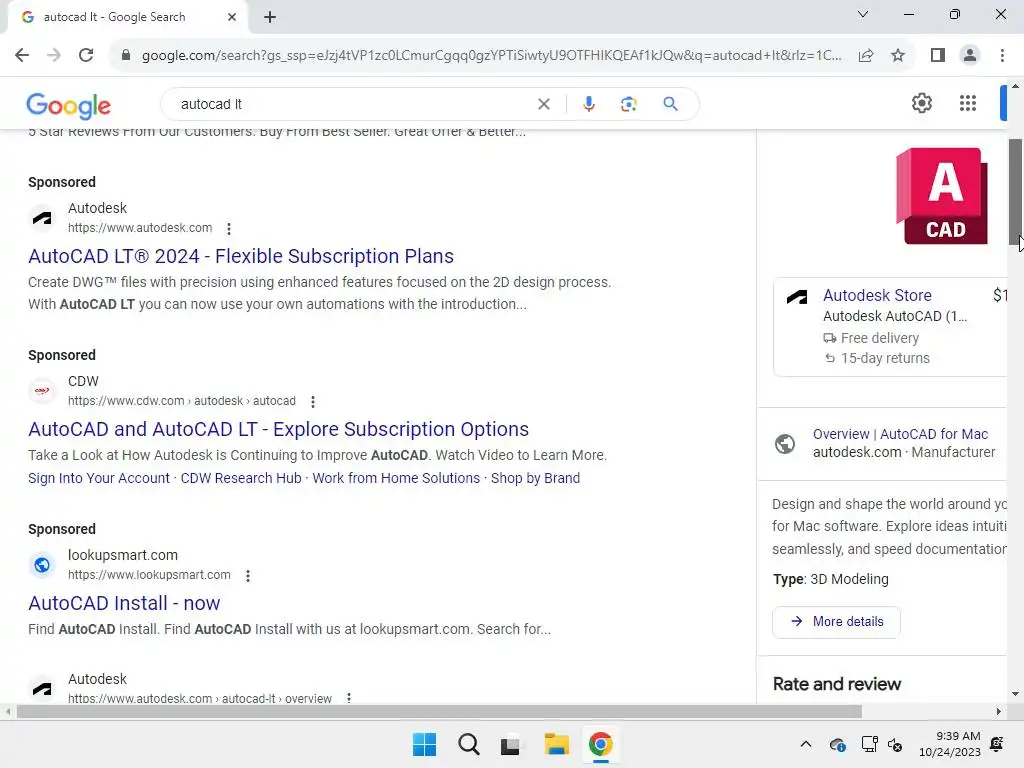Follow the Shop by Brand sitelink

tap(535, 478)
